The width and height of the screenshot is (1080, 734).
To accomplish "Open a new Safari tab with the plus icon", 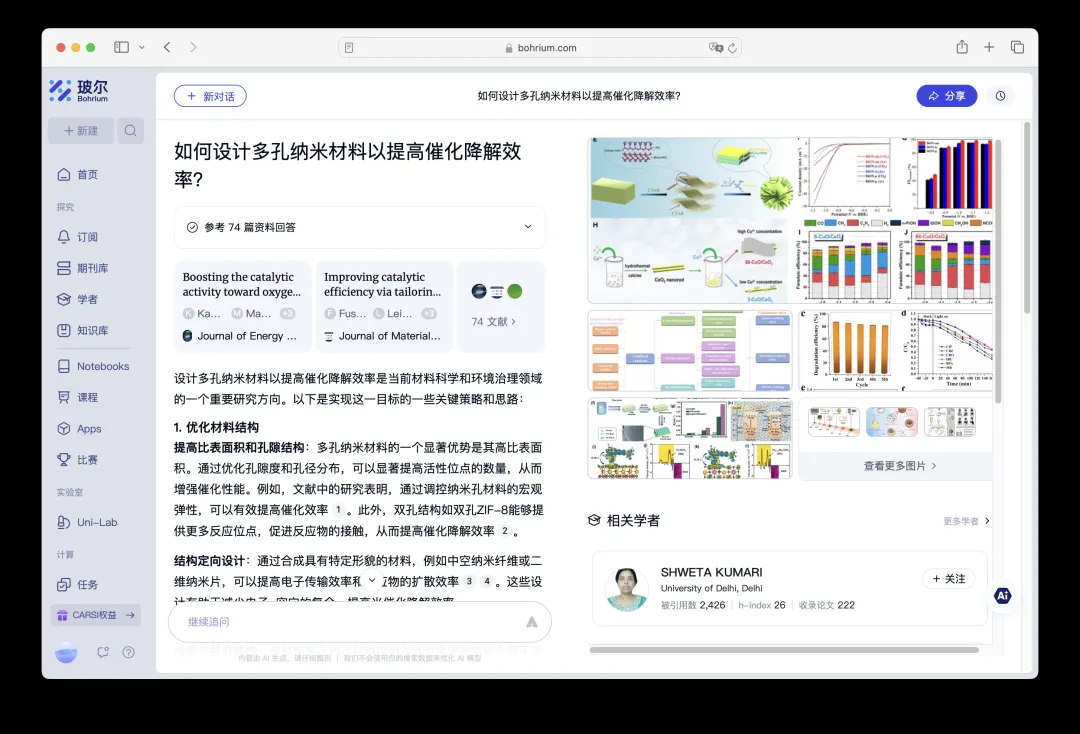I will coord(988,47).
